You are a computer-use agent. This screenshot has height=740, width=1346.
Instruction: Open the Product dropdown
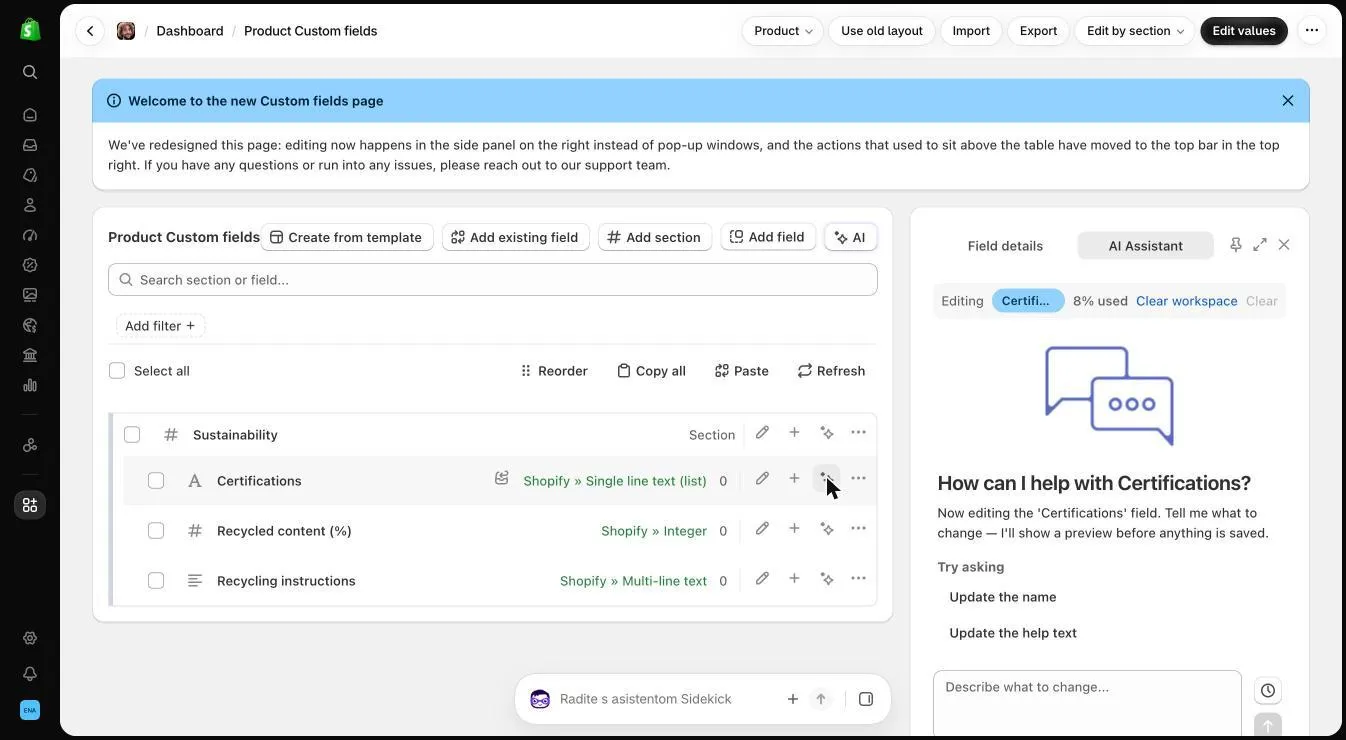point(783,31)
